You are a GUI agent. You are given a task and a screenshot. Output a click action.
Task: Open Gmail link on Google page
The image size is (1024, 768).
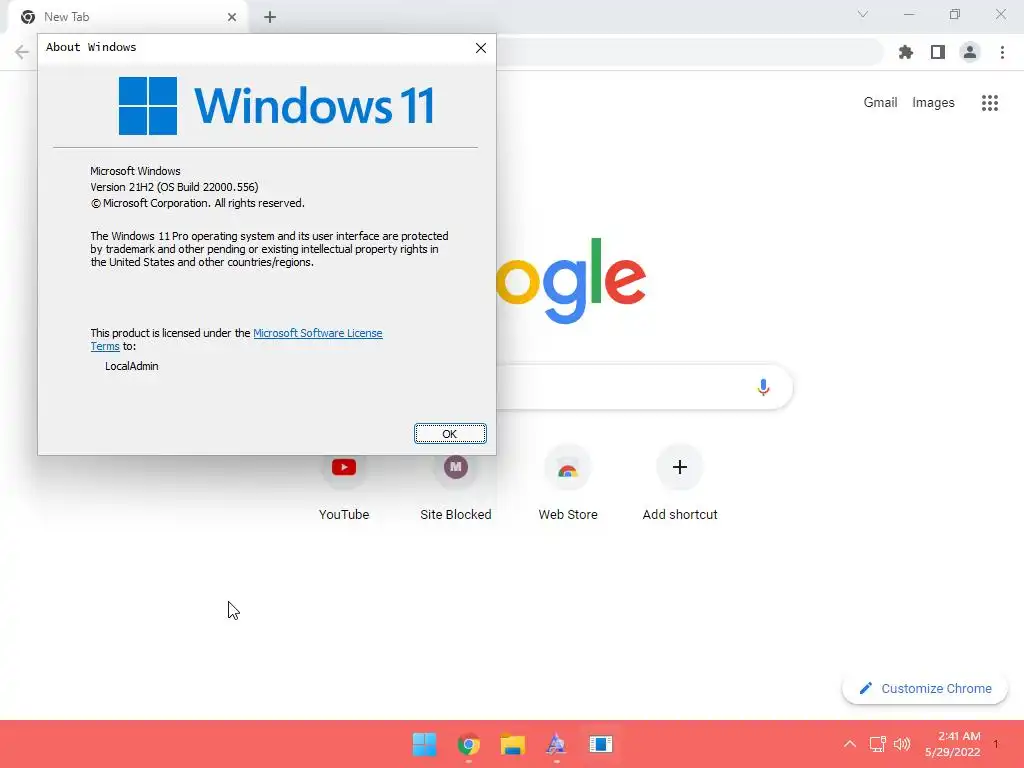coord(880,103)
